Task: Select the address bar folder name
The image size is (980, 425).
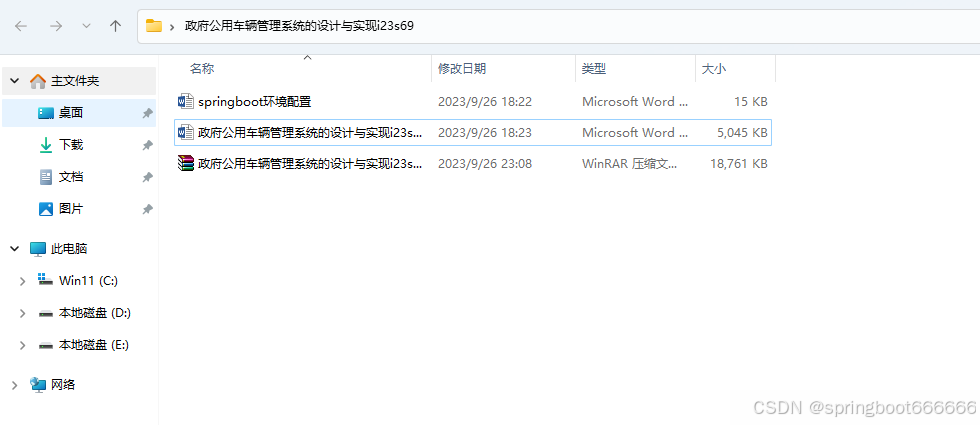Action: click(299, 26)
